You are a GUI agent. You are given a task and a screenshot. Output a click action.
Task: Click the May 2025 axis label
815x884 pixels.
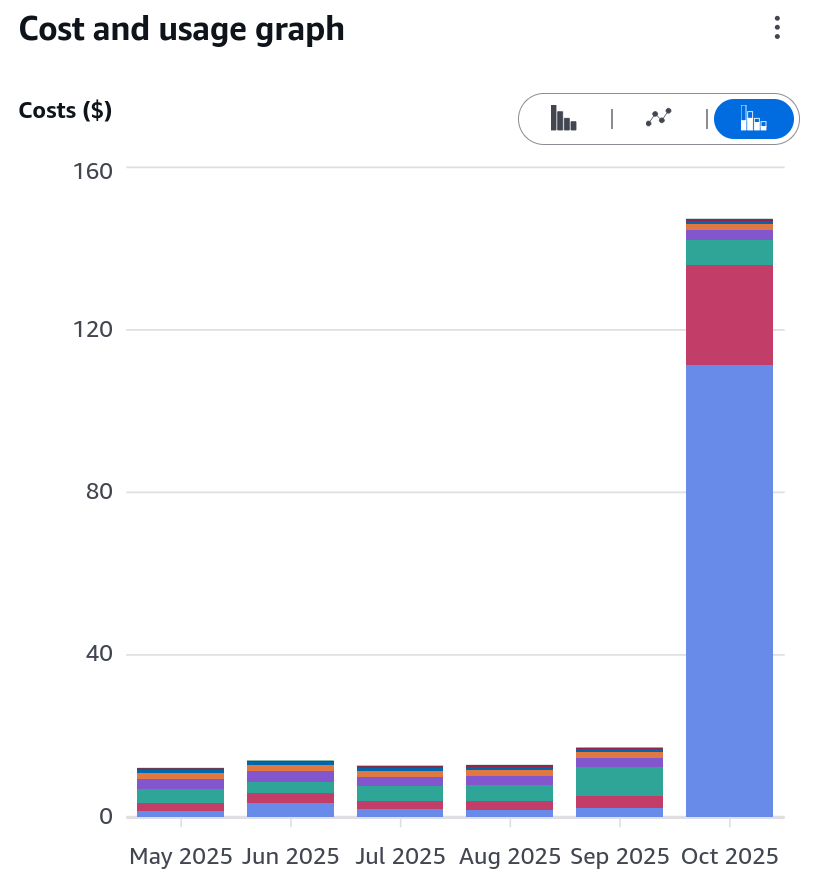[x=179, y=857]
